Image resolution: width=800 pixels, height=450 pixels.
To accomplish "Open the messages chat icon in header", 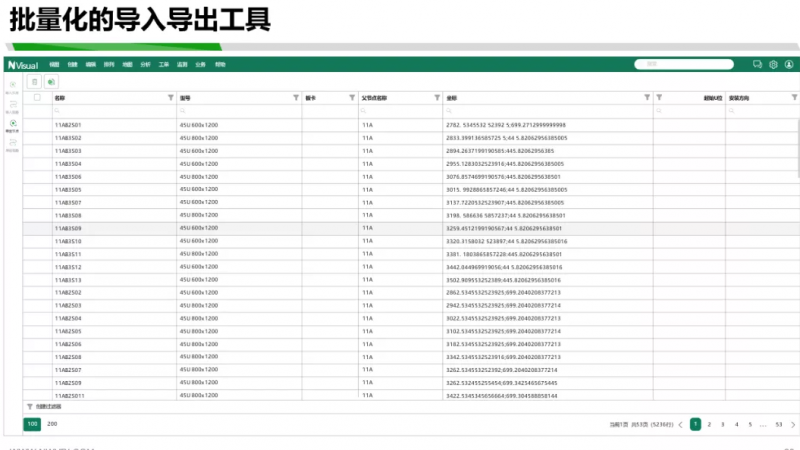I will coord(758,64).
